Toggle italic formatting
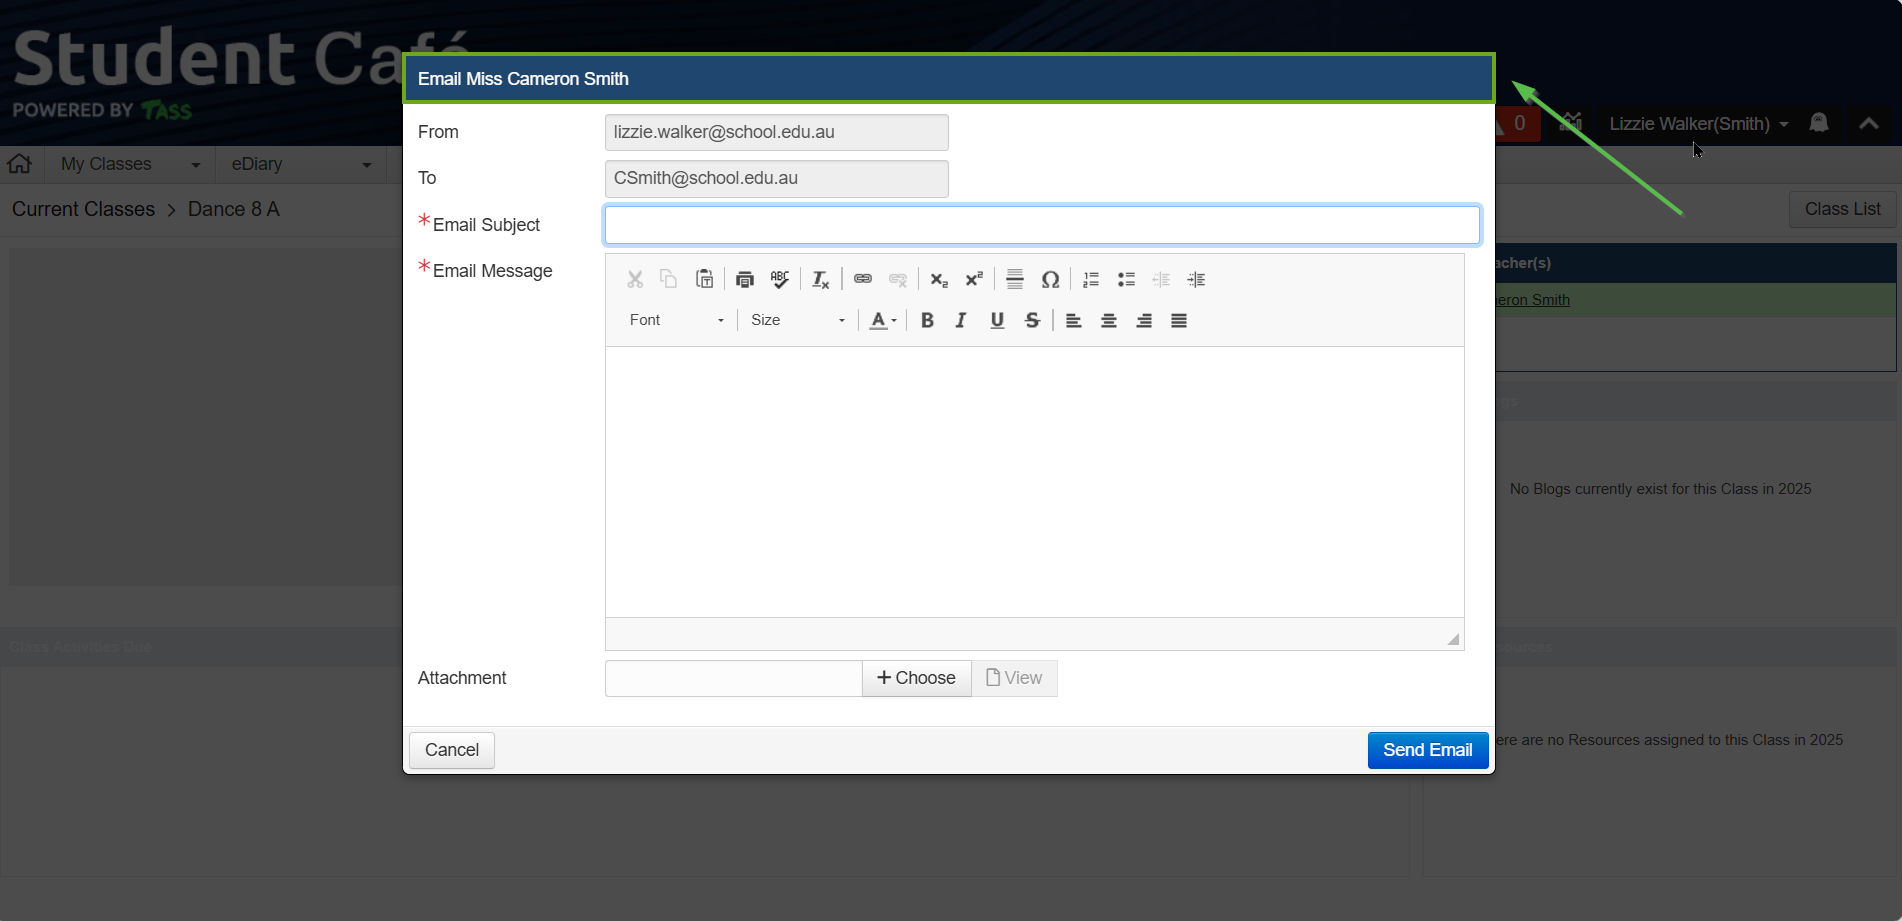1902x921 pixels. (961, 321)
